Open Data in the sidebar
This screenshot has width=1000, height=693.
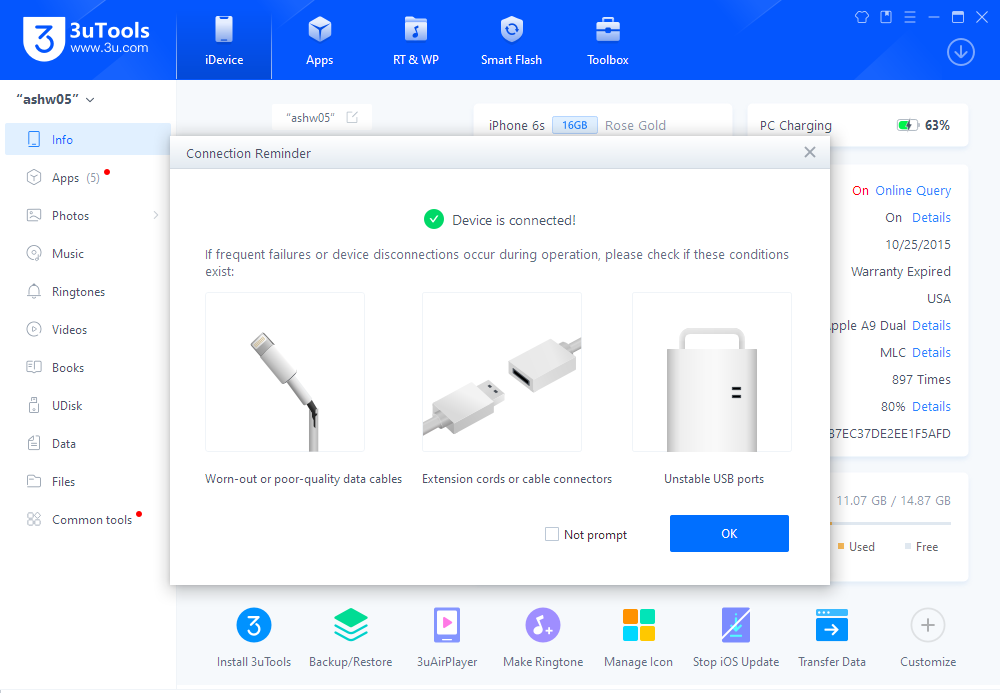[x=88, y=444]
